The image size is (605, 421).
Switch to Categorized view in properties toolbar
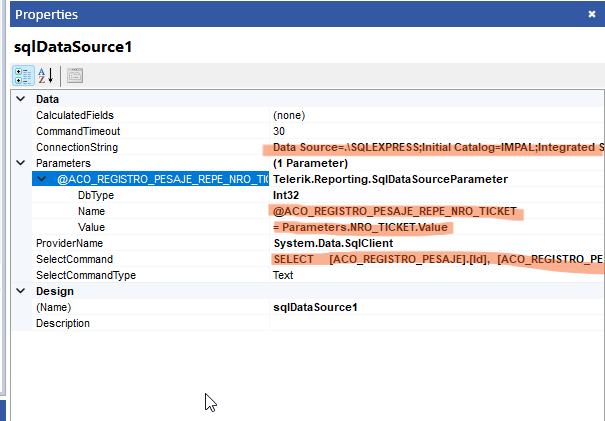tap(23, 75)
